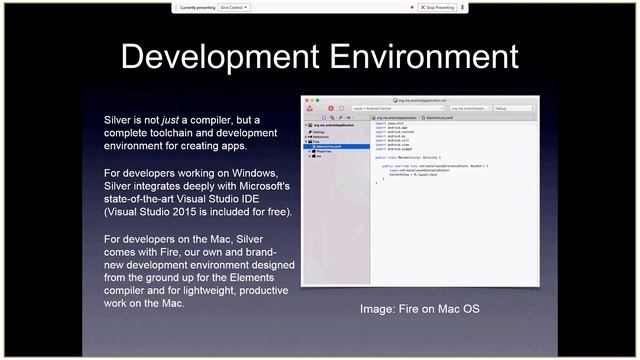
Task: Open the project scheme dropdown in Fire toolbar
Action: pos(470,108)
